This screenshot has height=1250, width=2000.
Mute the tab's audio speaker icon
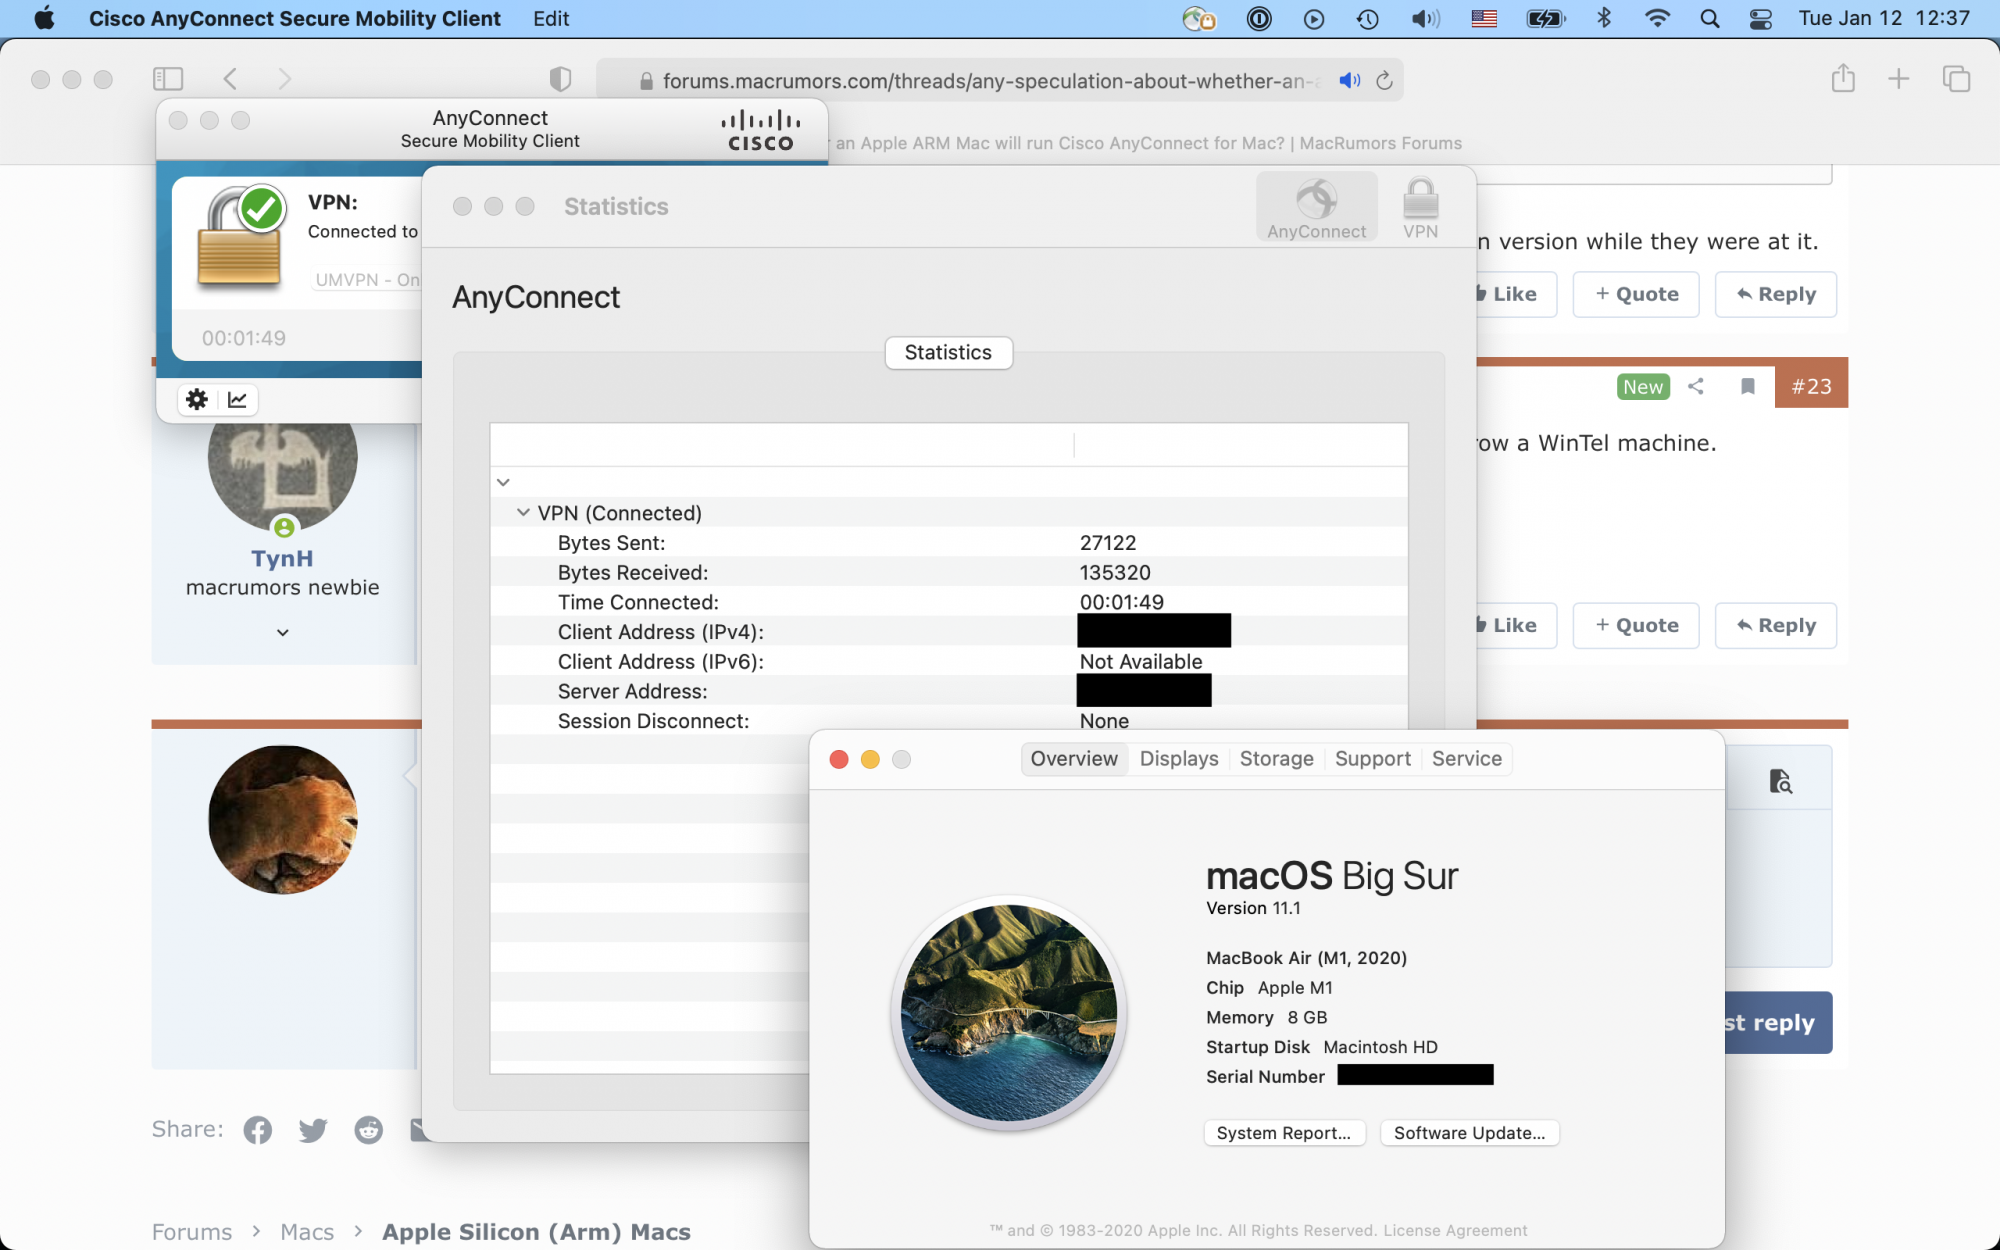click(1349, 81)
